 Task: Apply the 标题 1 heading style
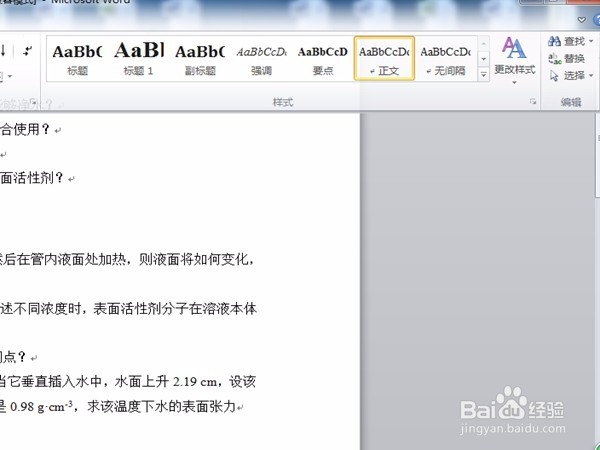coord(139,59)
